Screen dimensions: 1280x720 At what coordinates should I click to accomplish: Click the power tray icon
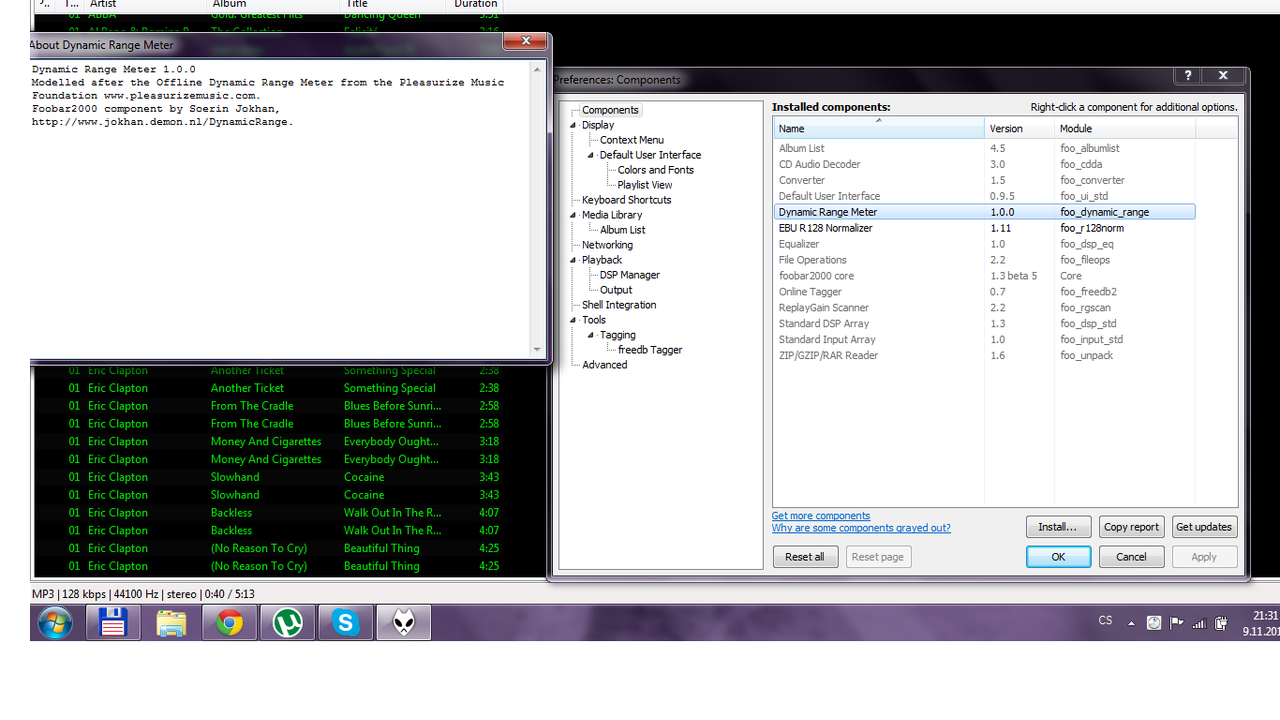click(x=1221, y=623)
